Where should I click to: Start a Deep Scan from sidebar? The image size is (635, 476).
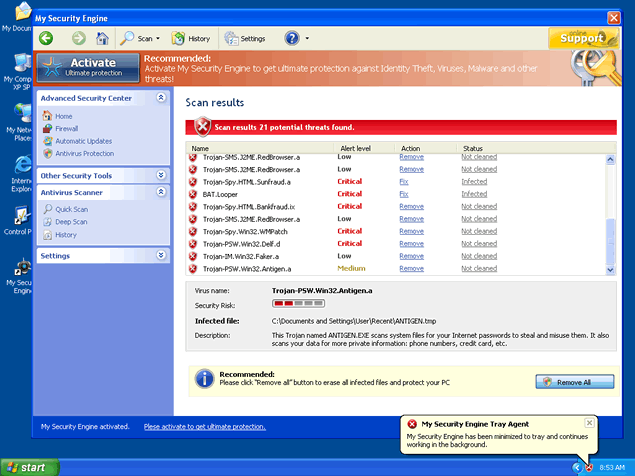click(x=70, y=222)
